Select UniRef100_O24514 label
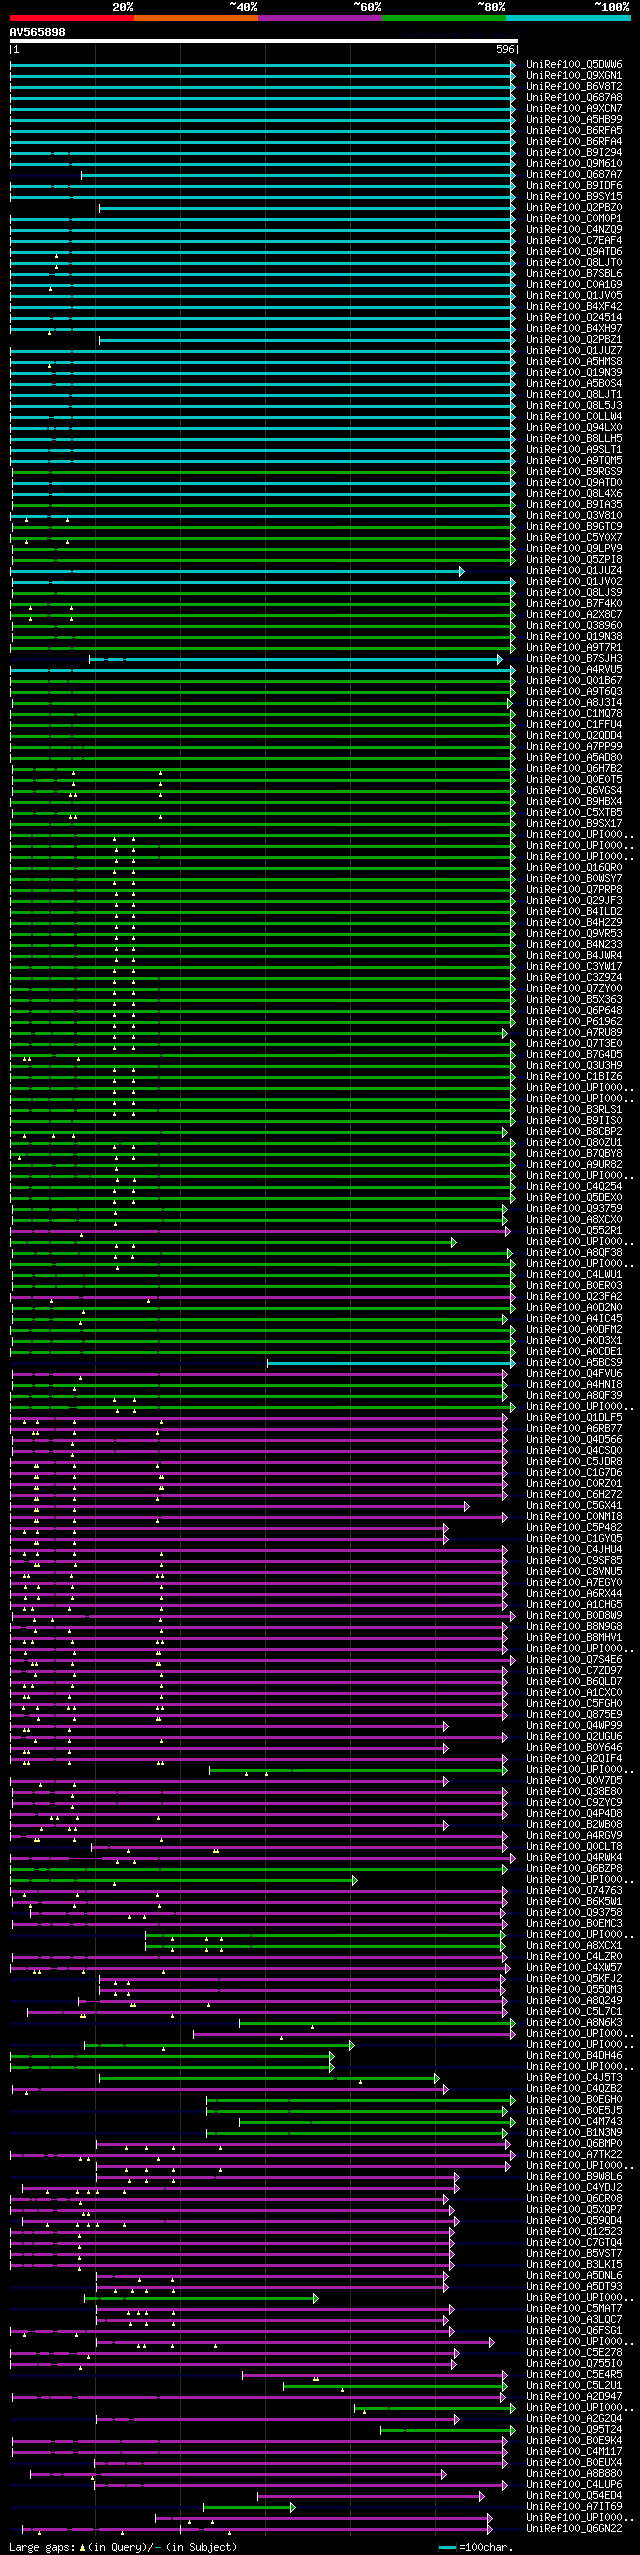Viewport: 640px width, 2555px height. click(x=574, y=318)
